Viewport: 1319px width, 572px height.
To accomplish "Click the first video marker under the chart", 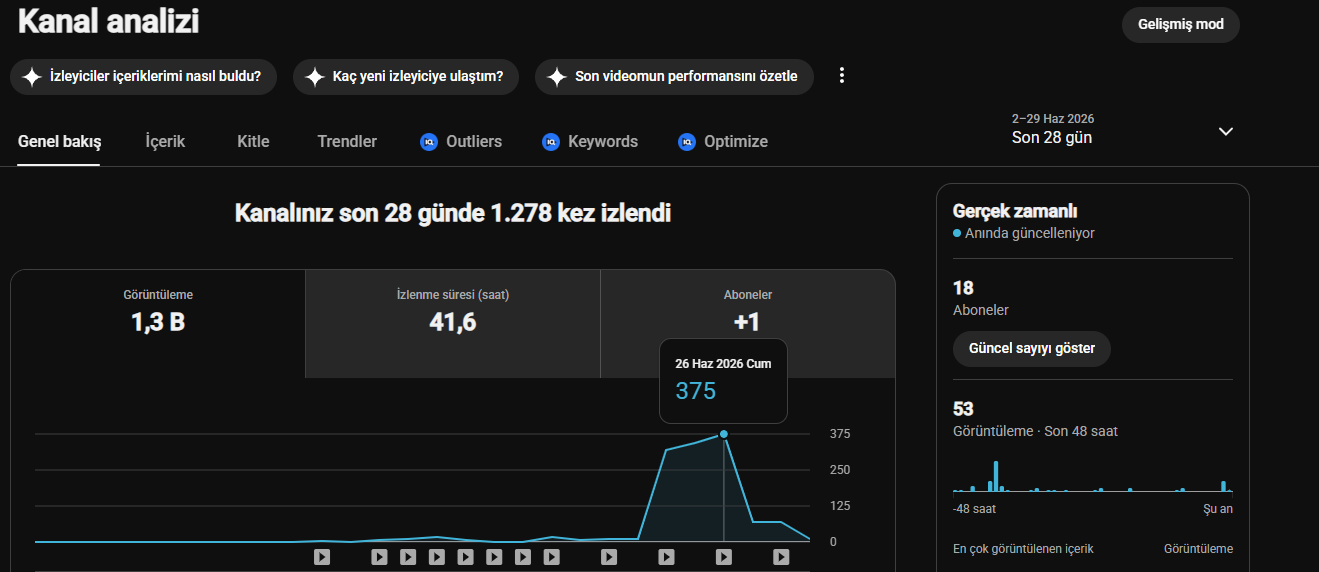I will [322, 556].
